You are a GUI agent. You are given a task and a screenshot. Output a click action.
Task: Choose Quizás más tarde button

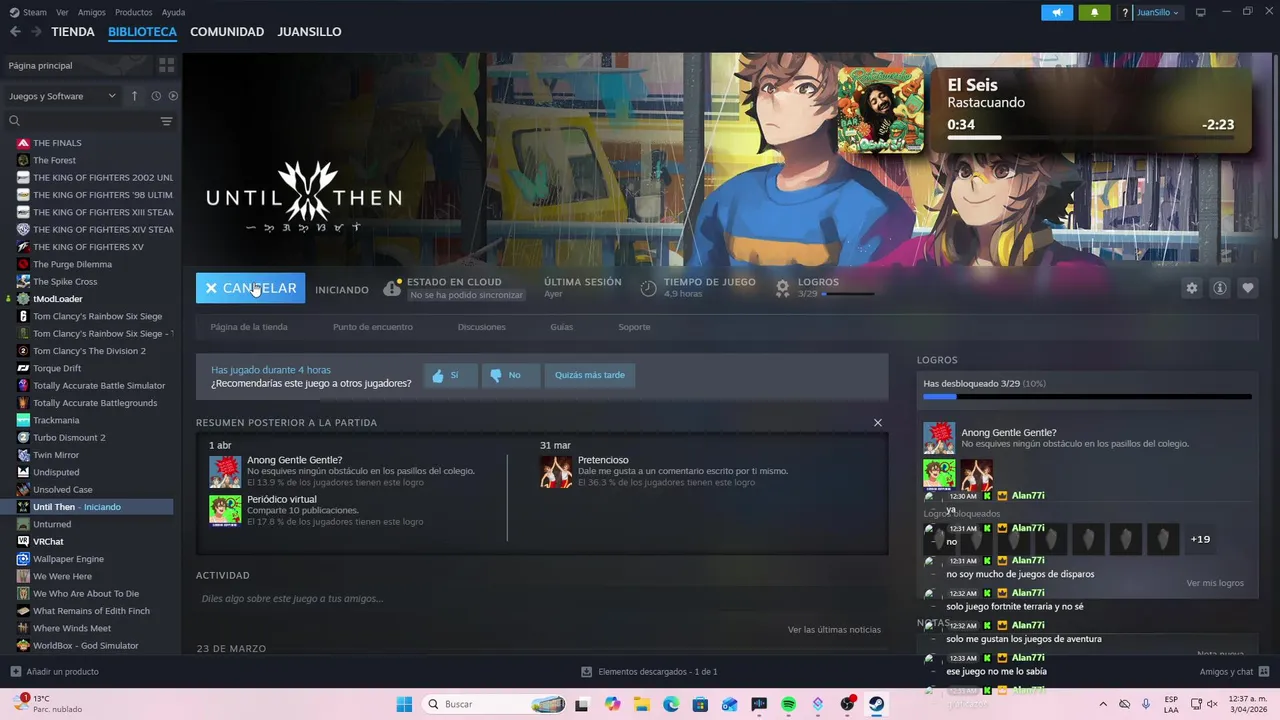[x=590, y=375]
